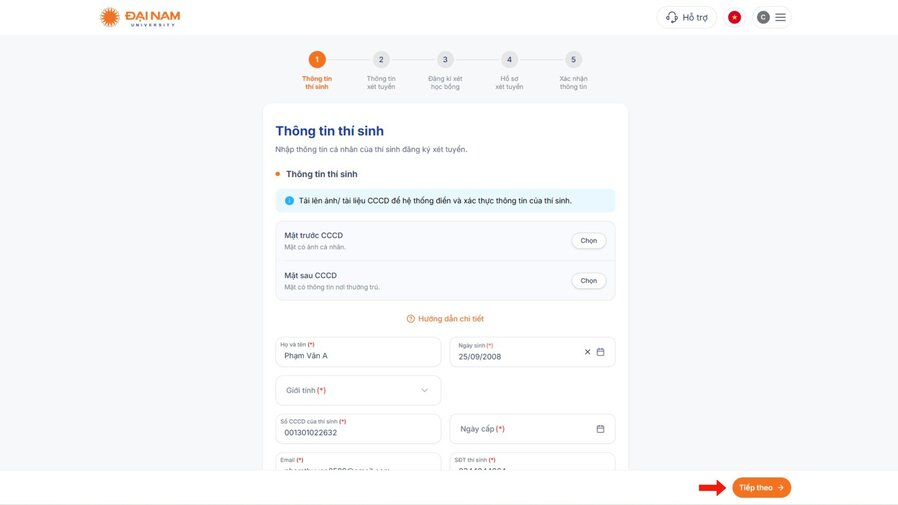Viewport: 898px width, 505px height.
Task: Click the blue info icon in notice
Action: click(289, 200)
